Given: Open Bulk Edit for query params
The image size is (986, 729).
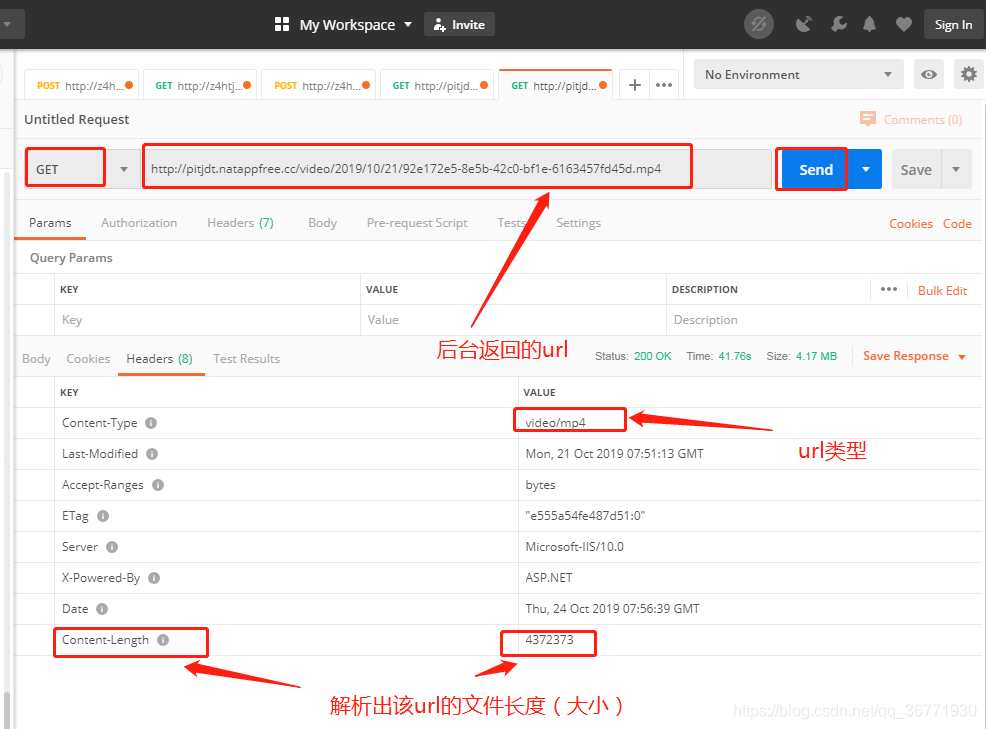Looking at the screenshot, I should click(942, 290).
